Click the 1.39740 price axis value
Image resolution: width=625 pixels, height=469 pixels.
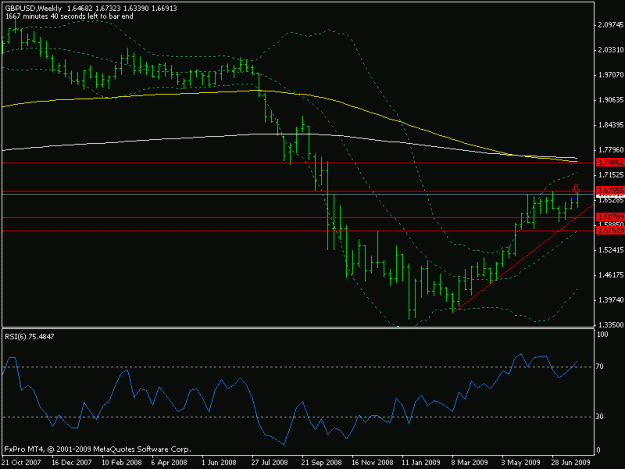(611, 300)
